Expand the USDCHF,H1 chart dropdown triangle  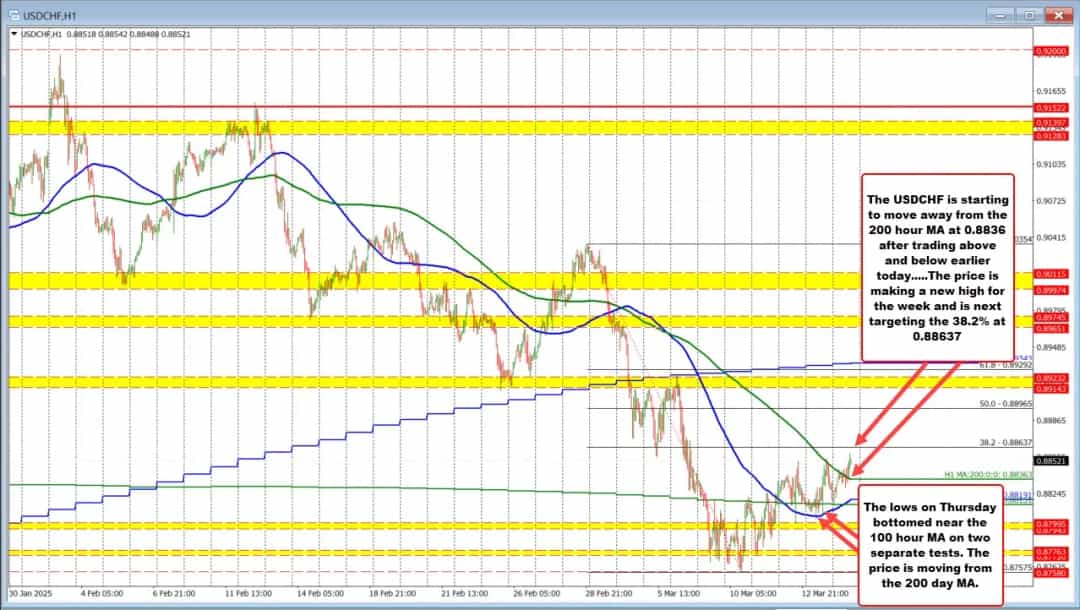(x=12, y=33)
